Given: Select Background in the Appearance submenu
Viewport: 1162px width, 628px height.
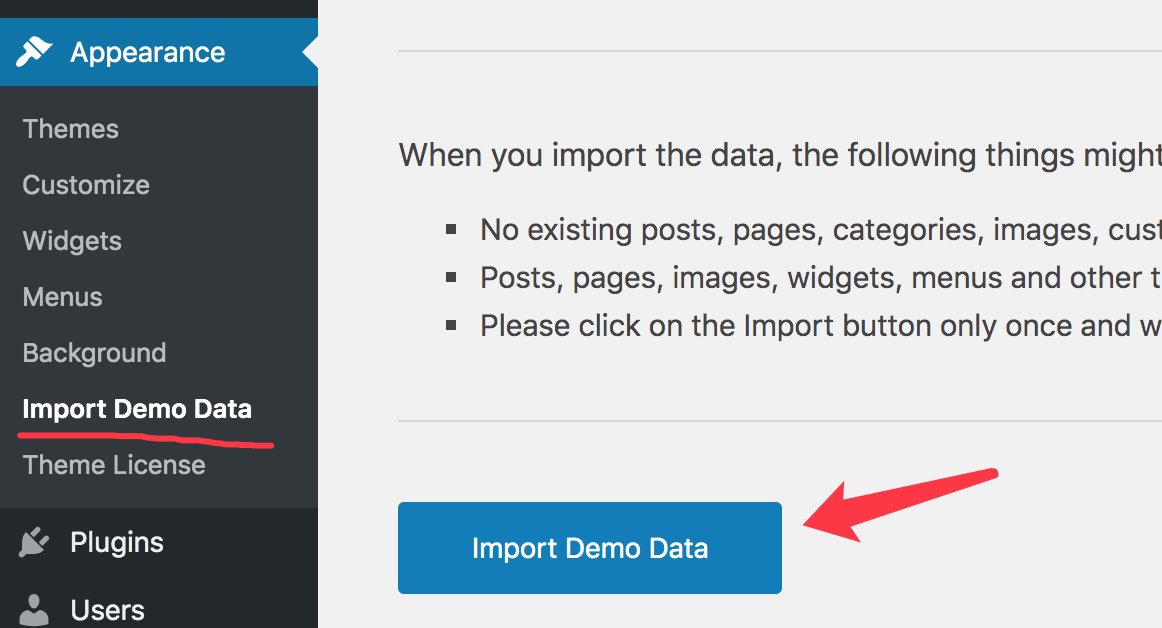Looking at the screenshot, I should click(94, 353).
